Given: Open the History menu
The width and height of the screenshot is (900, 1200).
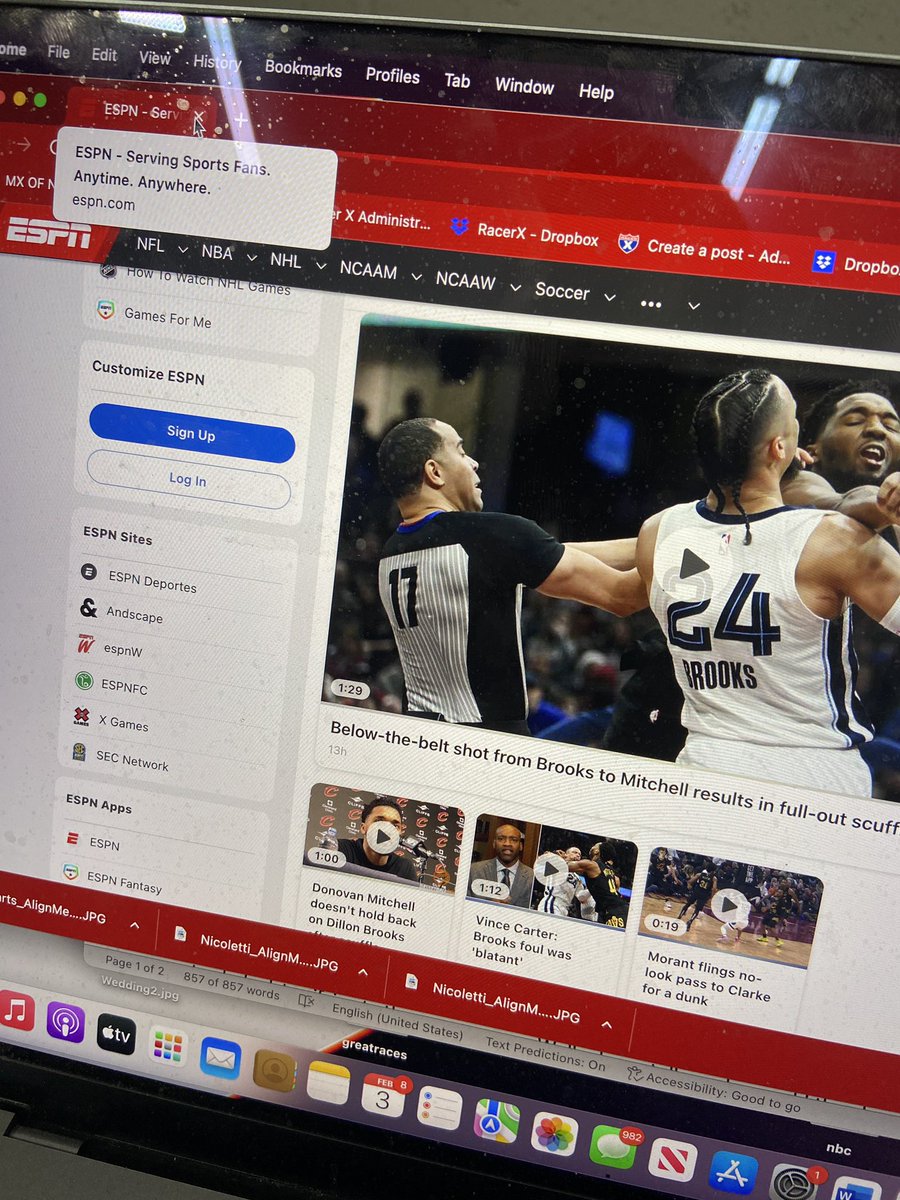Looking at the screenshot, I should point(217,62).
